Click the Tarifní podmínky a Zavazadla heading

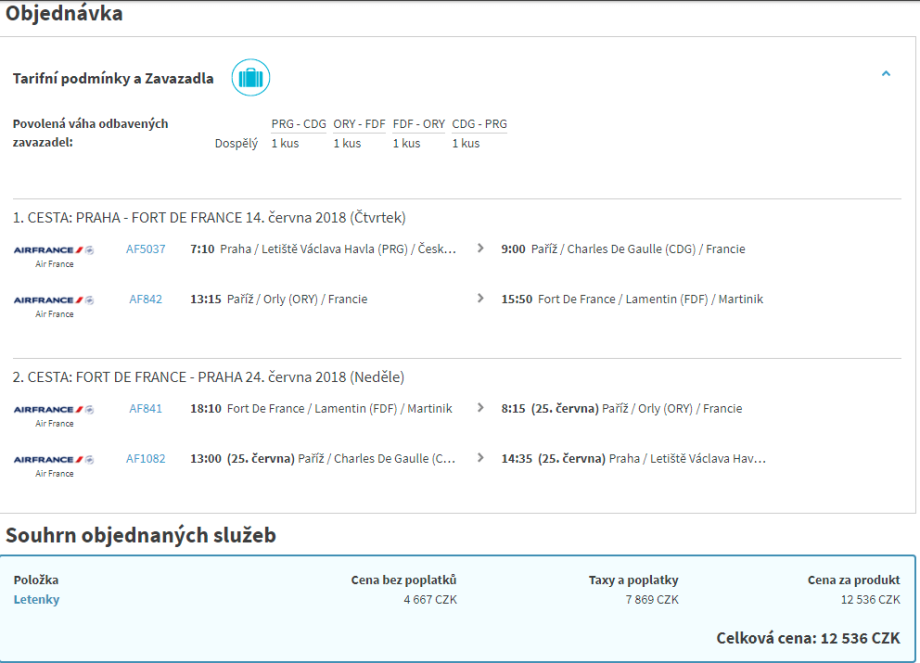[113, 79]
